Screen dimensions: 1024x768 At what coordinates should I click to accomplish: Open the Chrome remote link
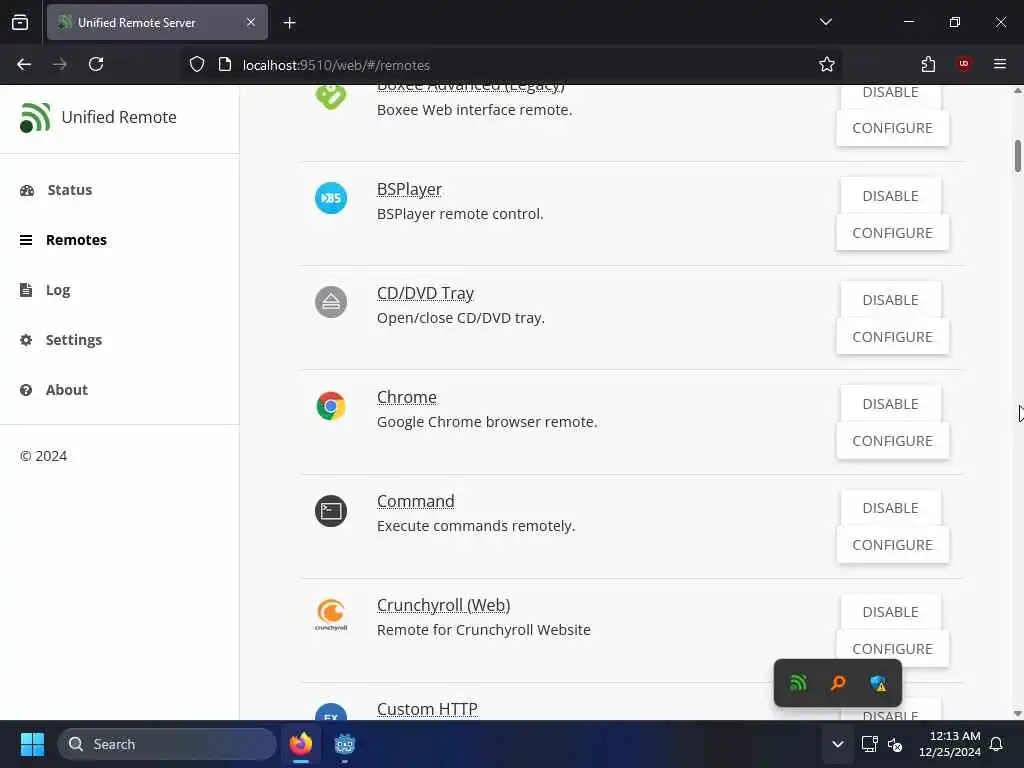click(406, 397)
